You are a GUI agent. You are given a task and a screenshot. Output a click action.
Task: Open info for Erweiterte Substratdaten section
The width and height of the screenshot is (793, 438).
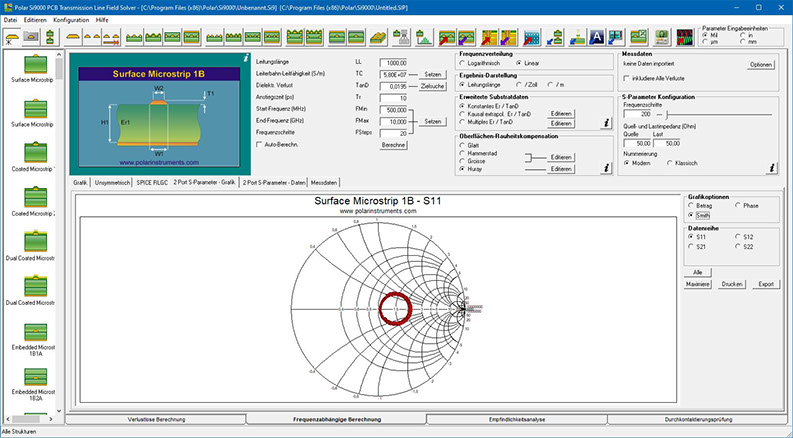605,123
